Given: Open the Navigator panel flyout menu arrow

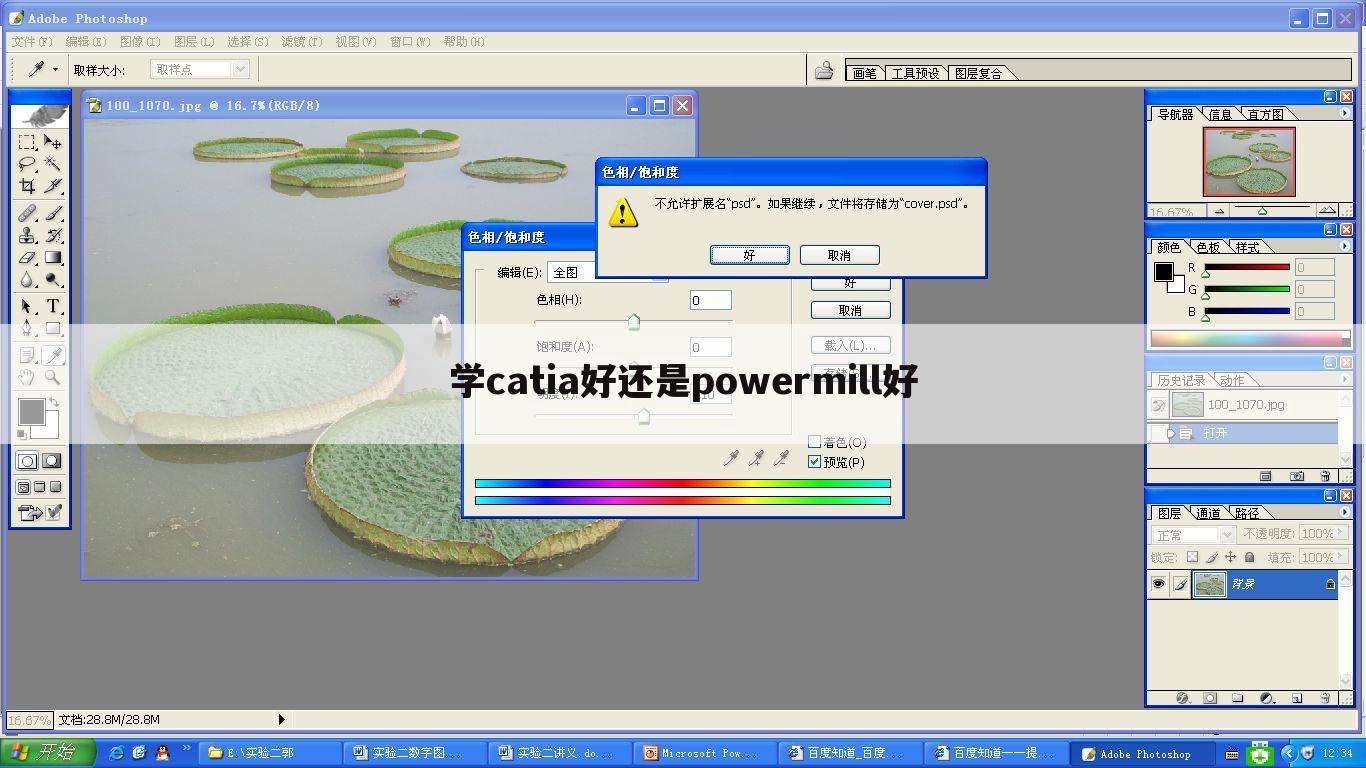Looking at the screenshot, I should [1344, 113].
